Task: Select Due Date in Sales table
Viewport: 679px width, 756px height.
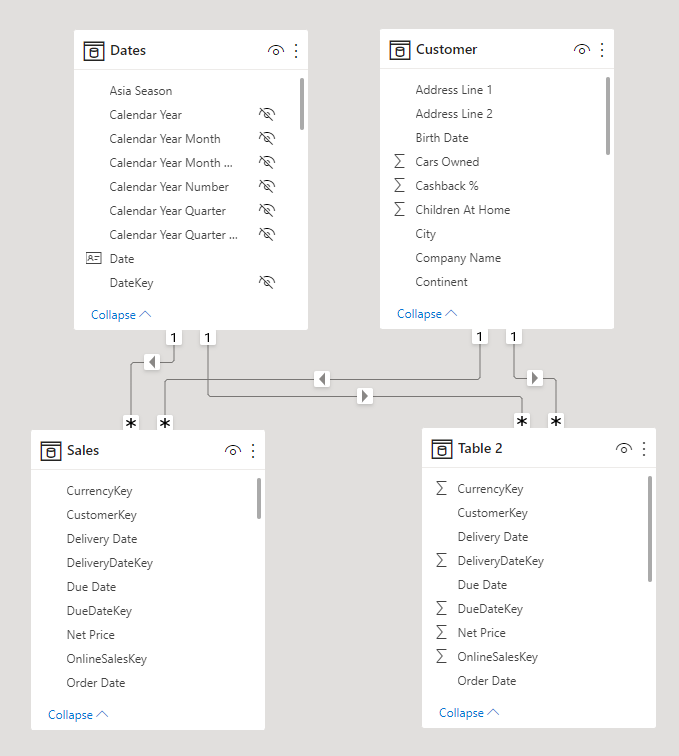Action: tap(91, 587)
